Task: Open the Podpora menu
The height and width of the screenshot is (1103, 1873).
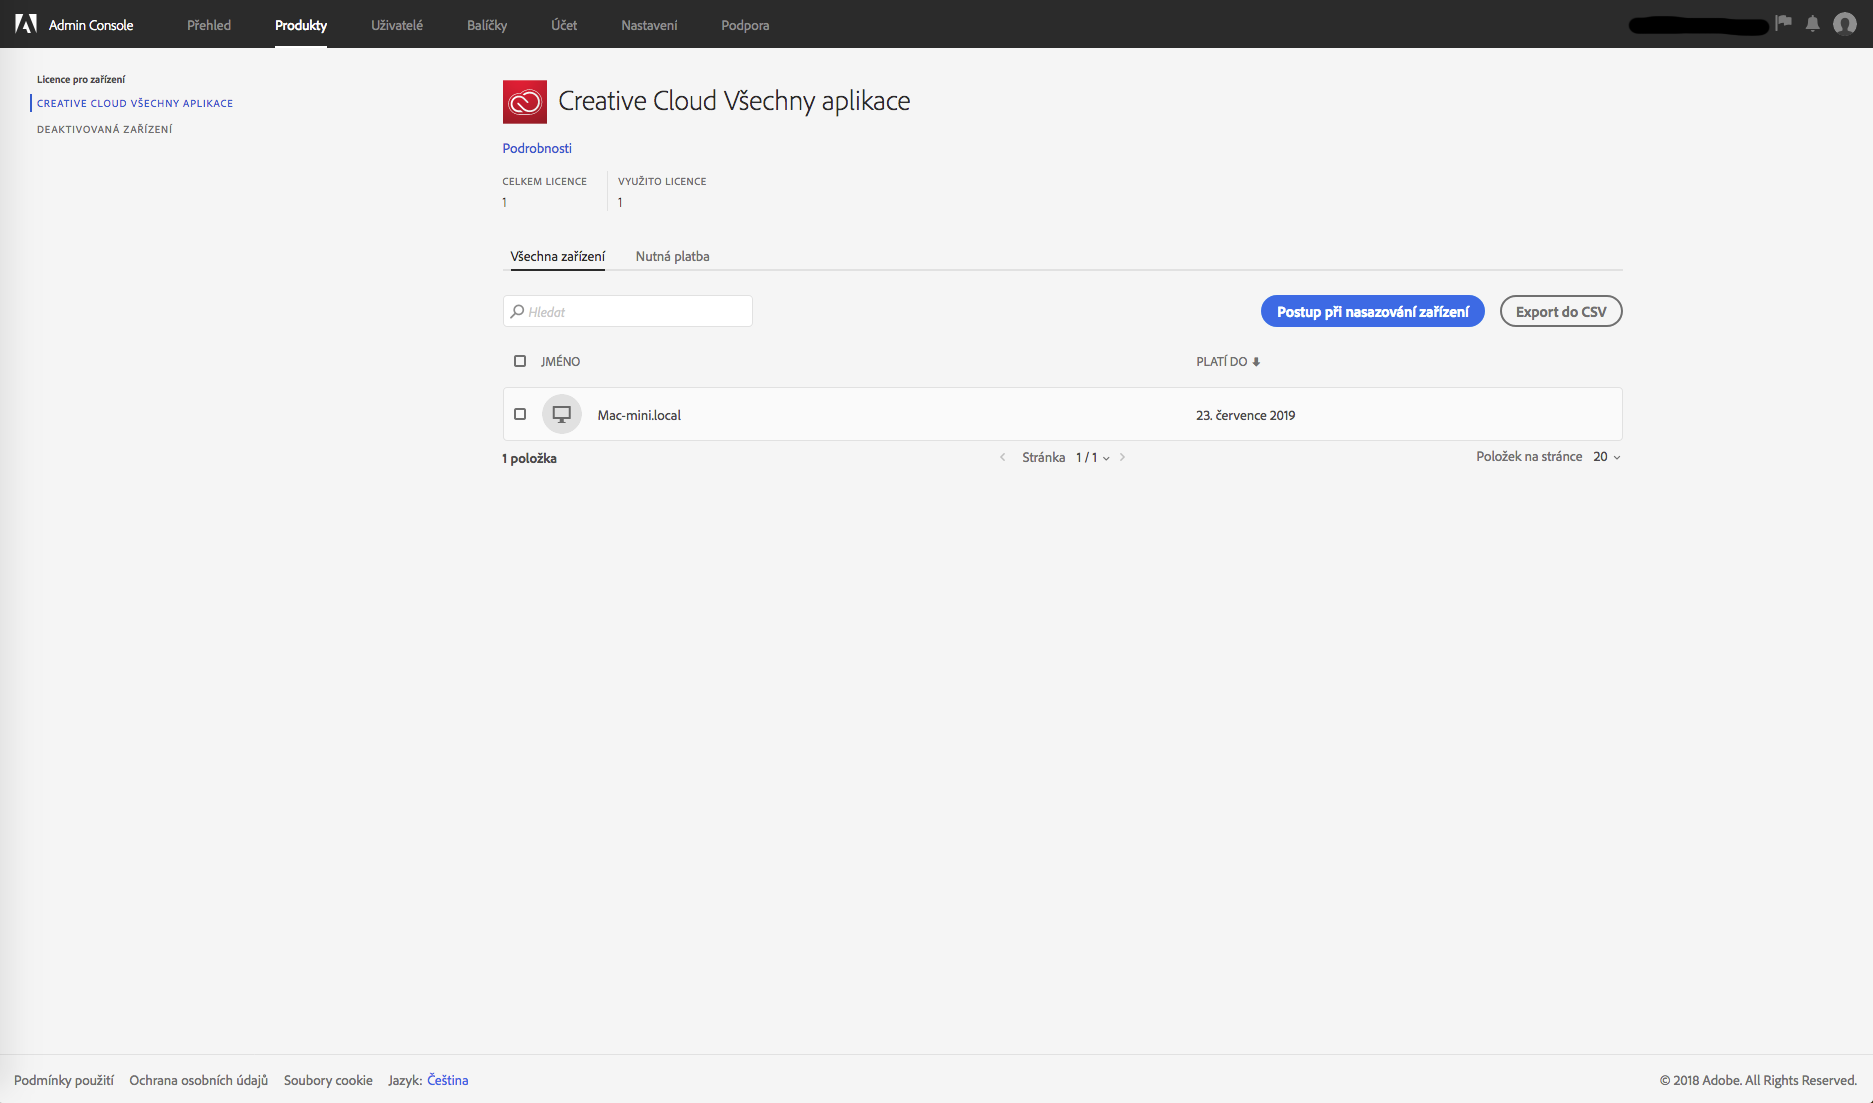Action: point(745,25)
